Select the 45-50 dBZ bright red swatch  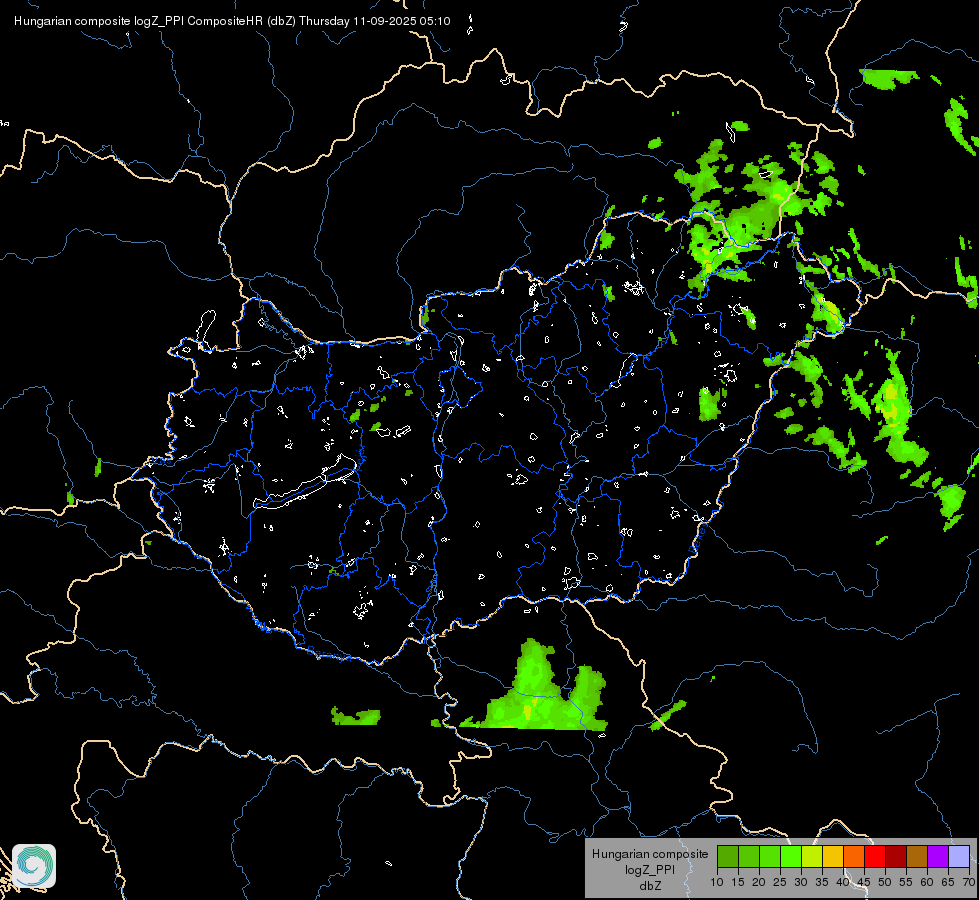(x=875, y=856)
